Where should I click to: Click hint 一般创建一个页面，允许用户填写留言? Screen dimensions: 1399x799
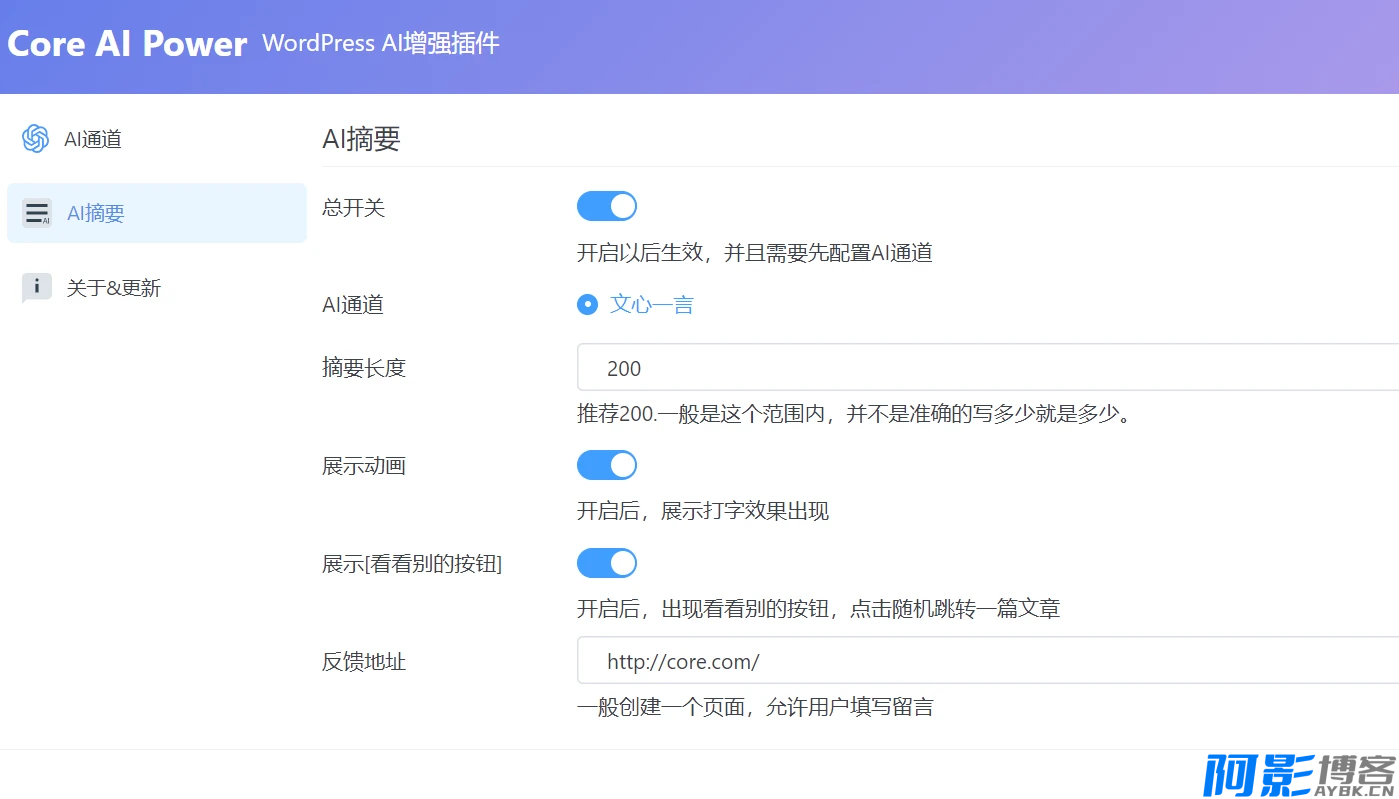(x=755, y=707)
